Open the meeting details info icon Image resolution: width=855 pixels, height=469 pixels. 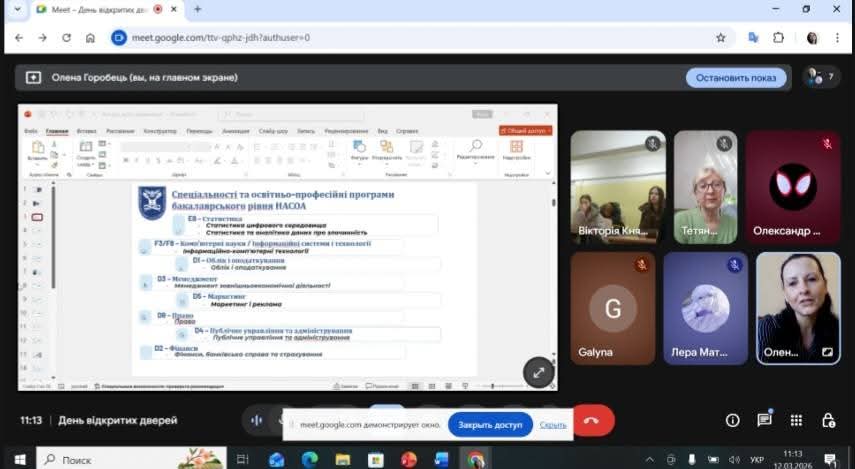pyautogui.click(x=733, y=421)
